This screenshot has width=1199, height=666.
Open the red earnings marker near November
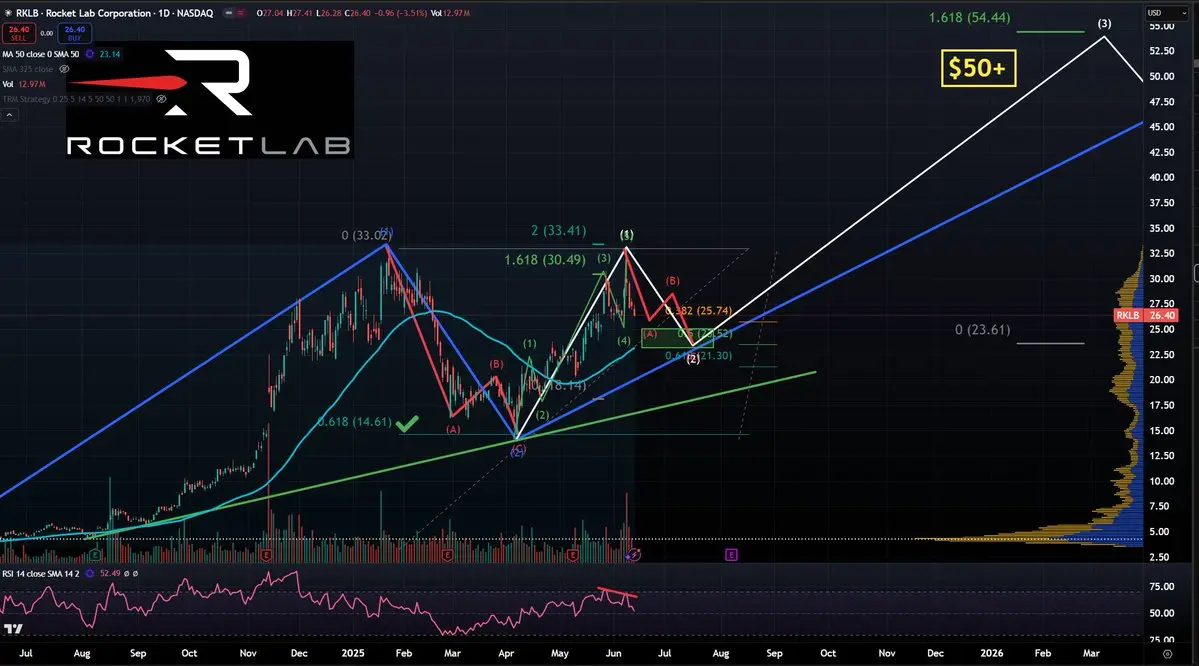point(266,554)
